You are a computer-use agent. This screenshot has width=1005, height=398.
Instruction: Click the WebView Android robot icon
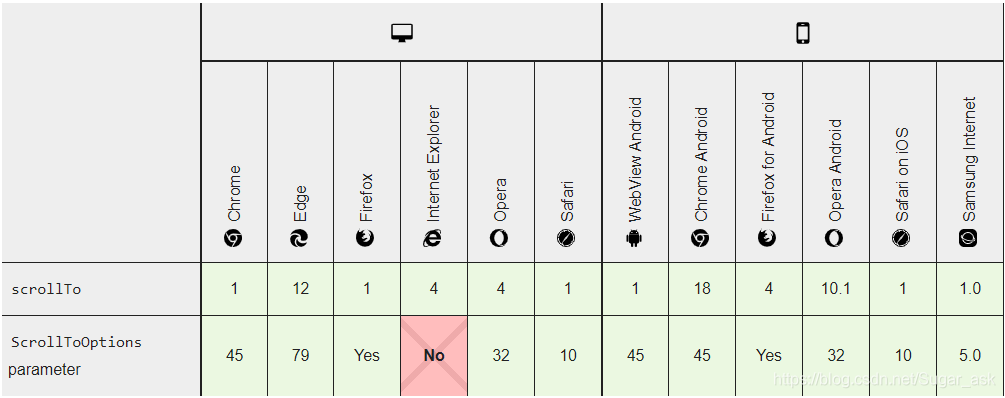(634, 239)
